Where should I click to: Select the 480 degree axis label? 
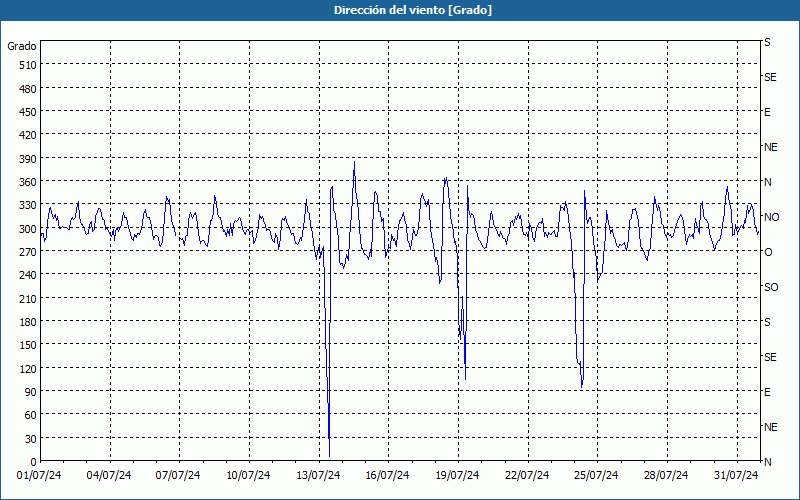(28, 89)
